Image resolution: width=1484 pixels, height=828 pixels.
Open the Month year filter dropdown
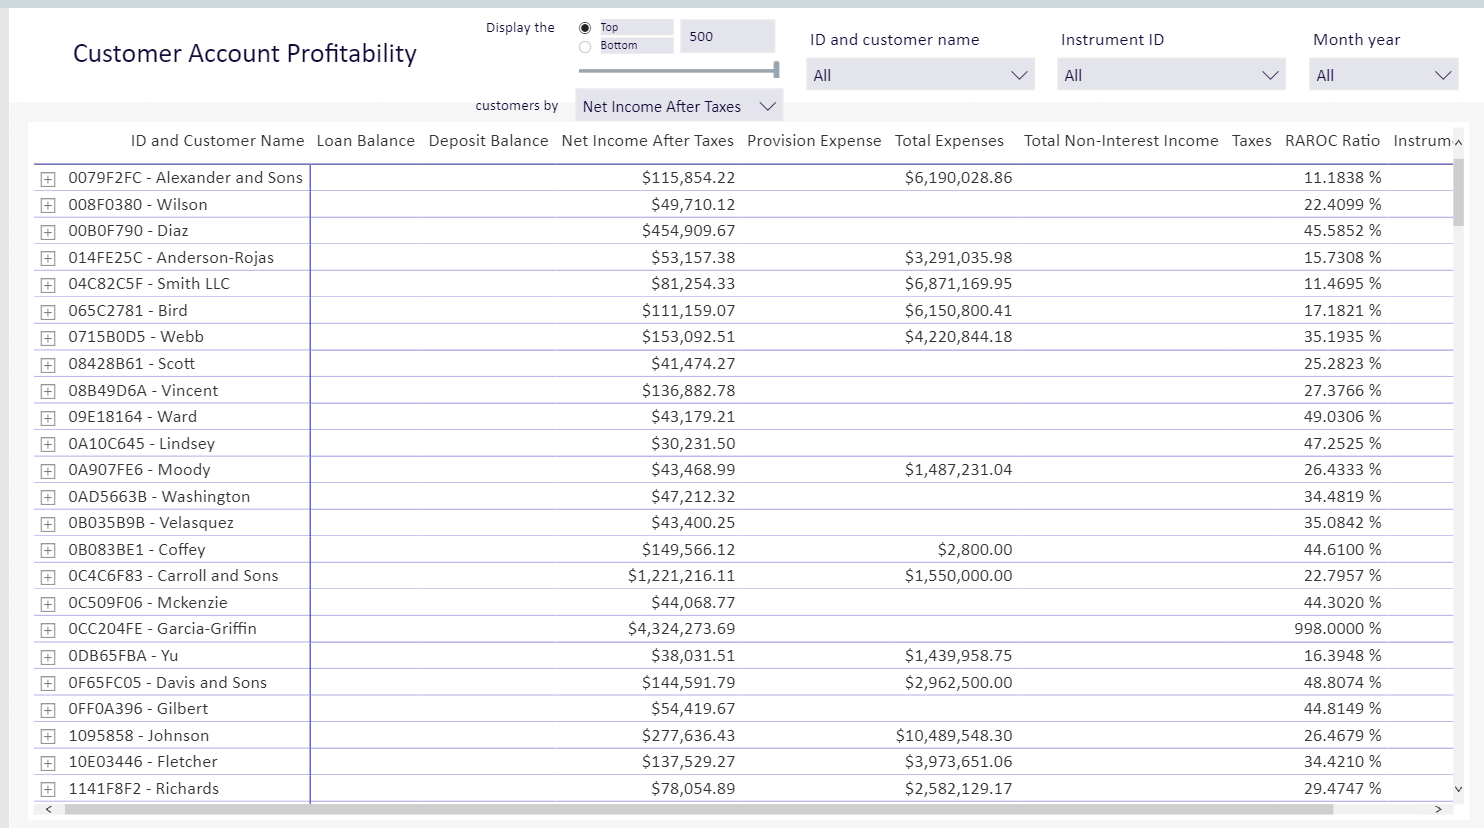point(1383,75)
